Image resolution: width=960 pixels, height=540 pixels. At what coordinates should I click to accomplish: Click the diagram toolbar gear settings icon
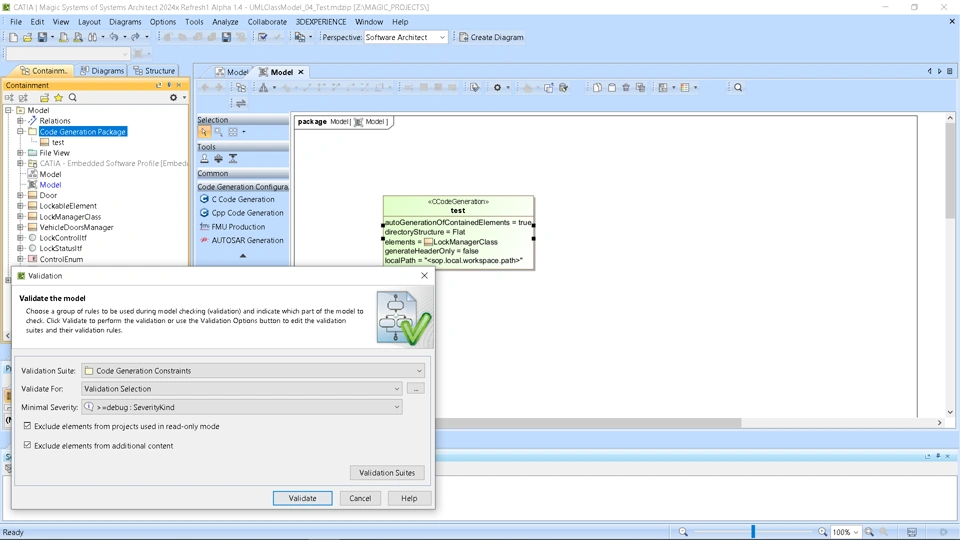(x=497, y=88)
